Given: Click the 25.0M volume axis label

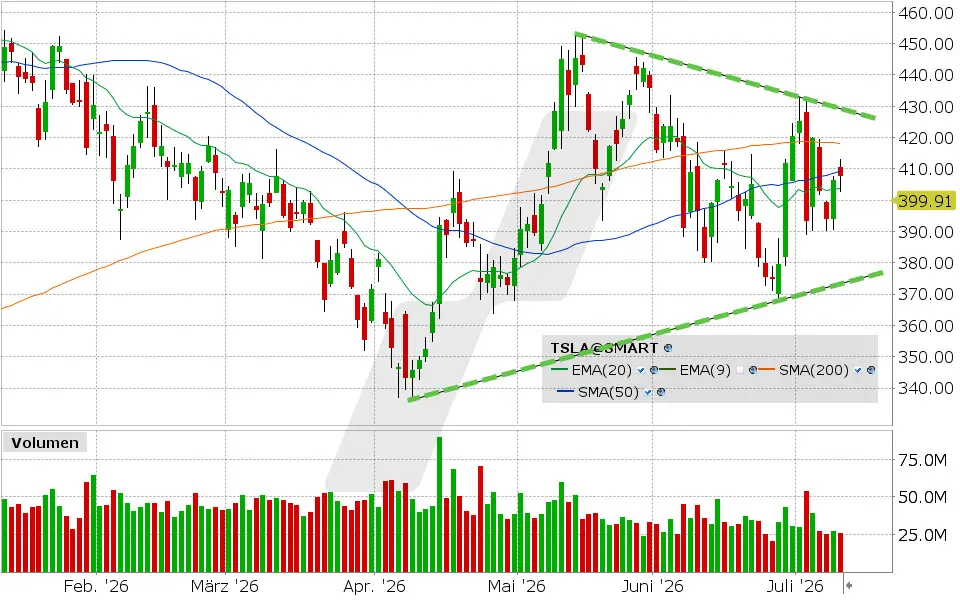Looking at the screenshot, I should (x=923, y=535).
